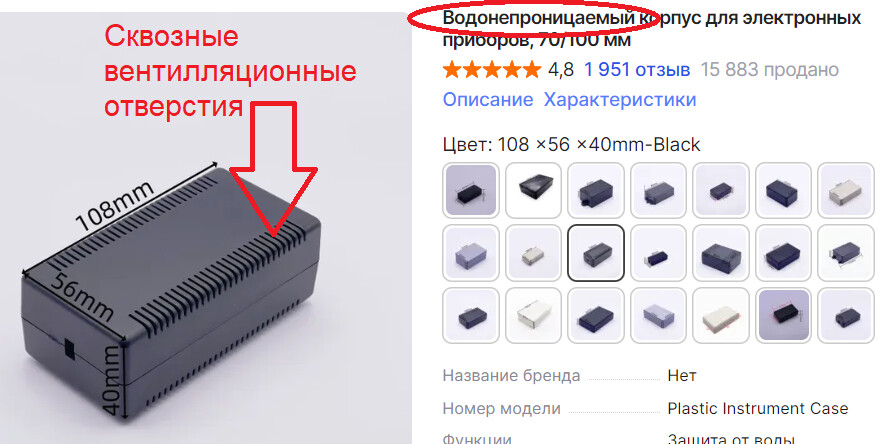The image size is (882, 444).
Task: Select dark case with mounting tab, third in top row
Action: pos(596,190)
